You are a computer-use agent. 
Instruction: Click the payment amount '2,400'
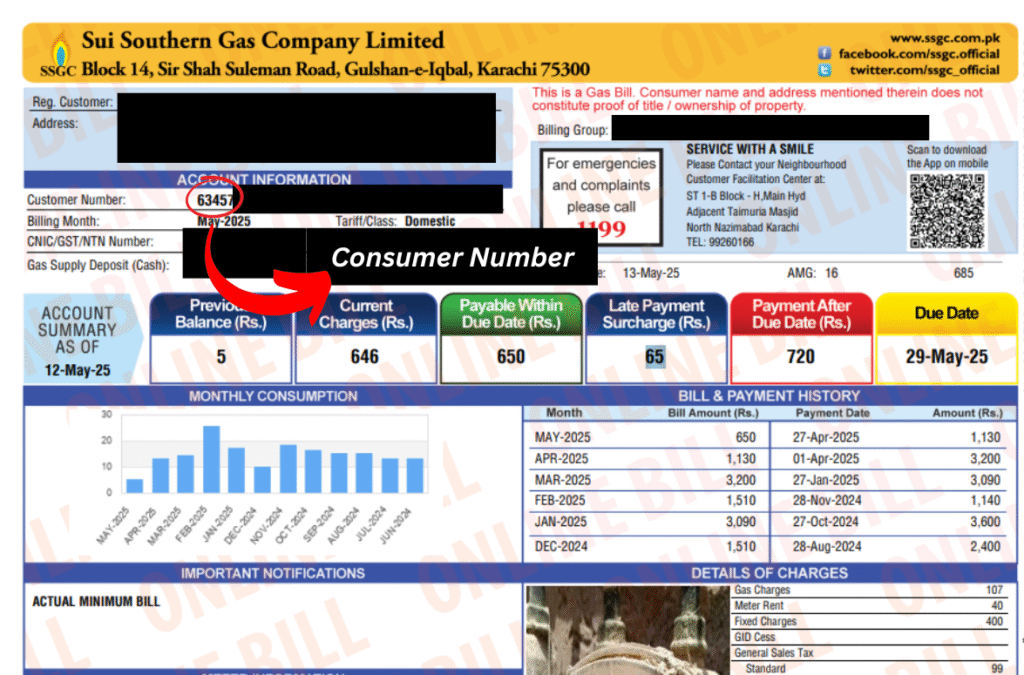pyautogui.click(x=985, y=546)
